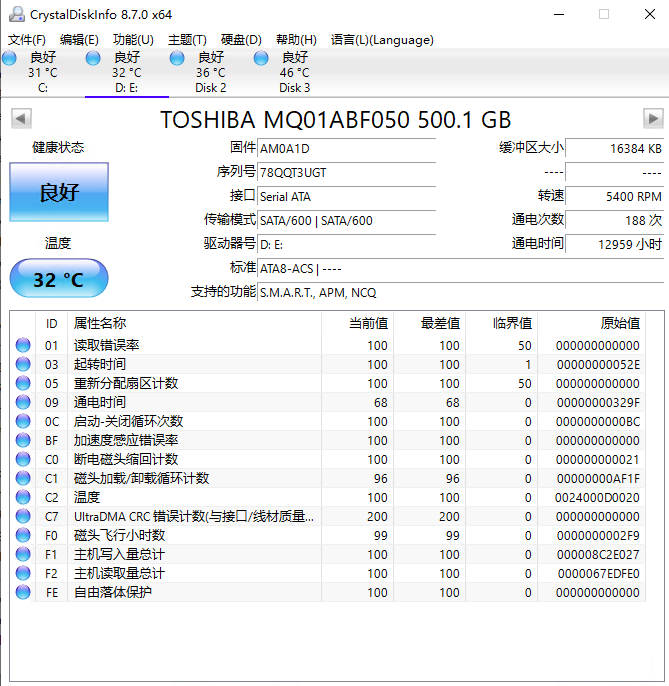Go to previous disk with left arrow

click(21, 119)
